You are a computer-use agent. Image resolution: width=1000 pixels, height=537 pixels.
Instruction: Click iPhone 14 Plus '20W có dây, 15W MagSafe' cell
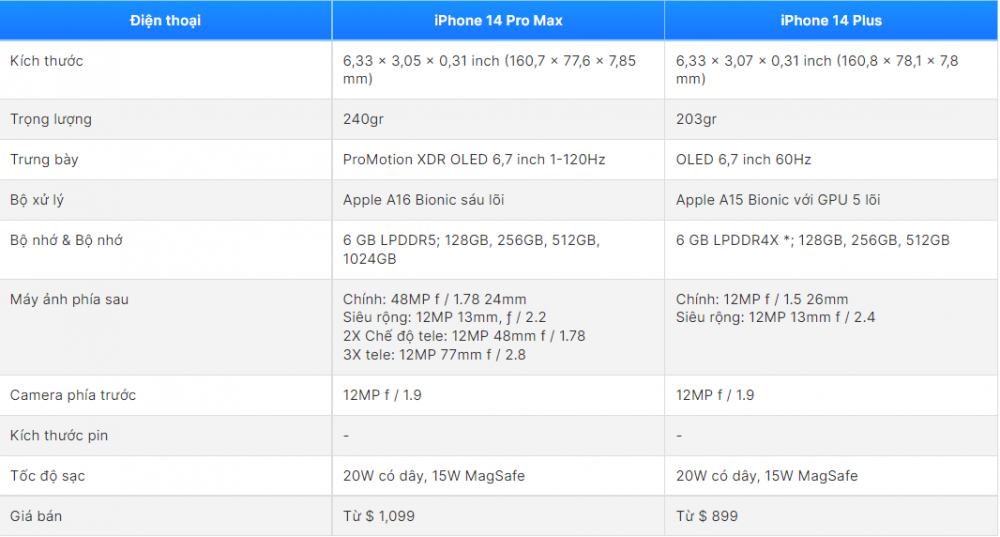pyautogui.click(x=831, y=476)
